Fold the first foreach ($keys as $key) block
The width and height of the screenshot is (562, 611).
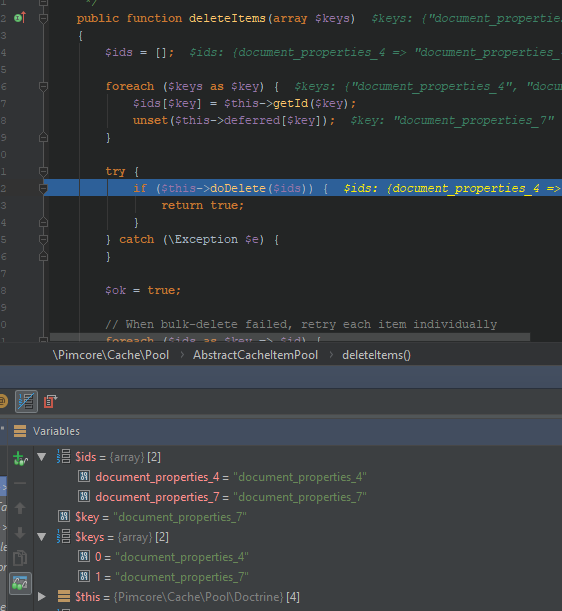click(43, 86)
